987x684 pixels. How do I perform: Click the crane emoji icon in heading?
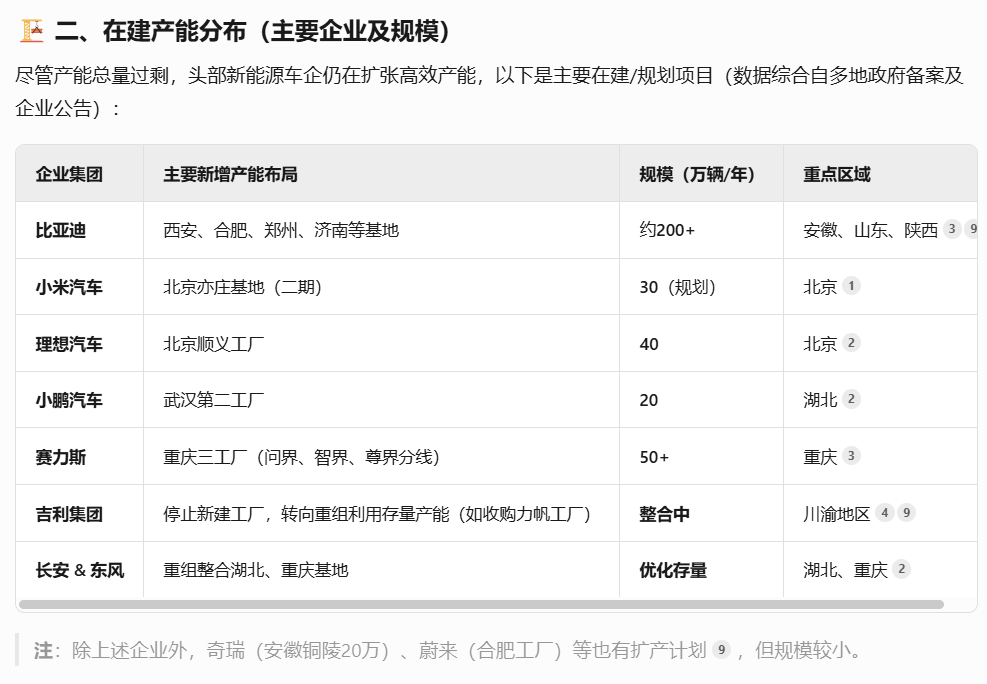(x=31, y=30)
